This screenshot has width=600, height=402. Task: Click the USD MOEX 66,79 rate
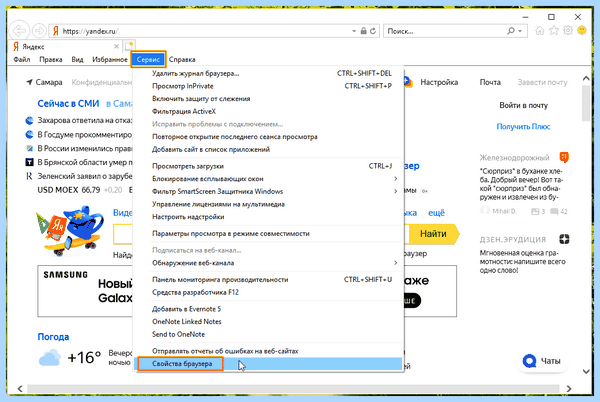pyautogui.click(x=69, y=190)
